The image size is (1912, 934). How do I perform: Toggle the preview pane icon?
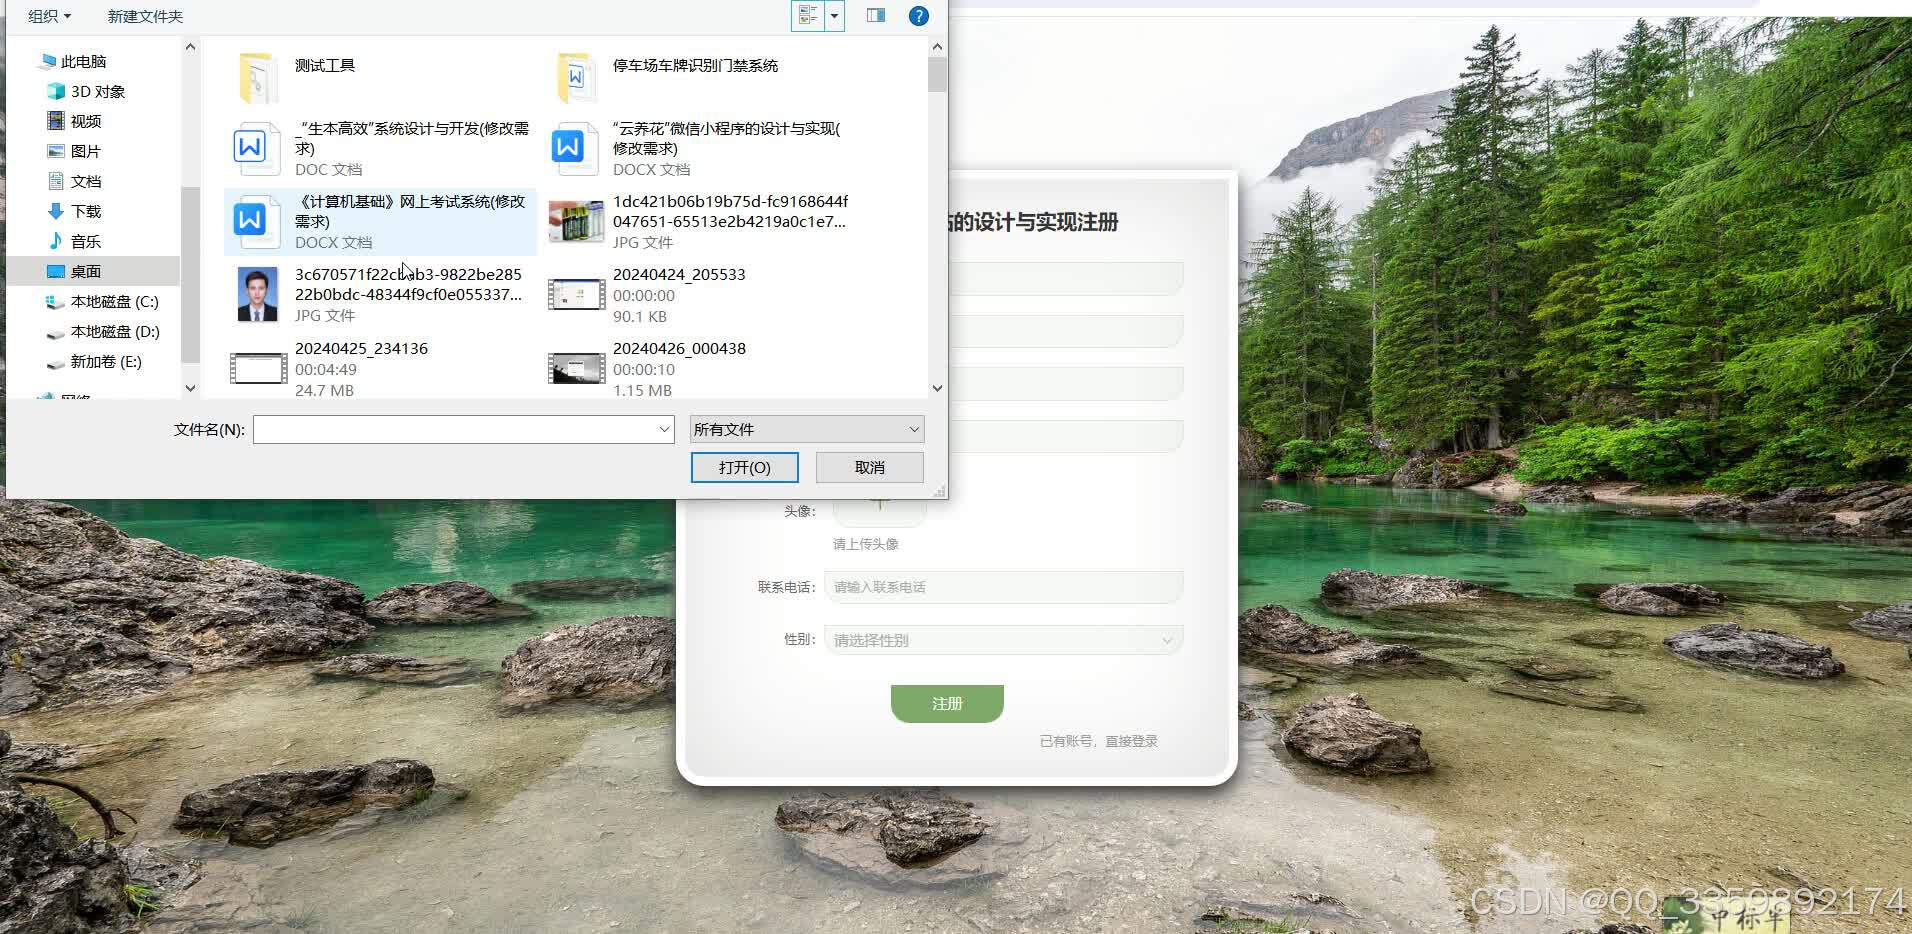click(876, 16)
